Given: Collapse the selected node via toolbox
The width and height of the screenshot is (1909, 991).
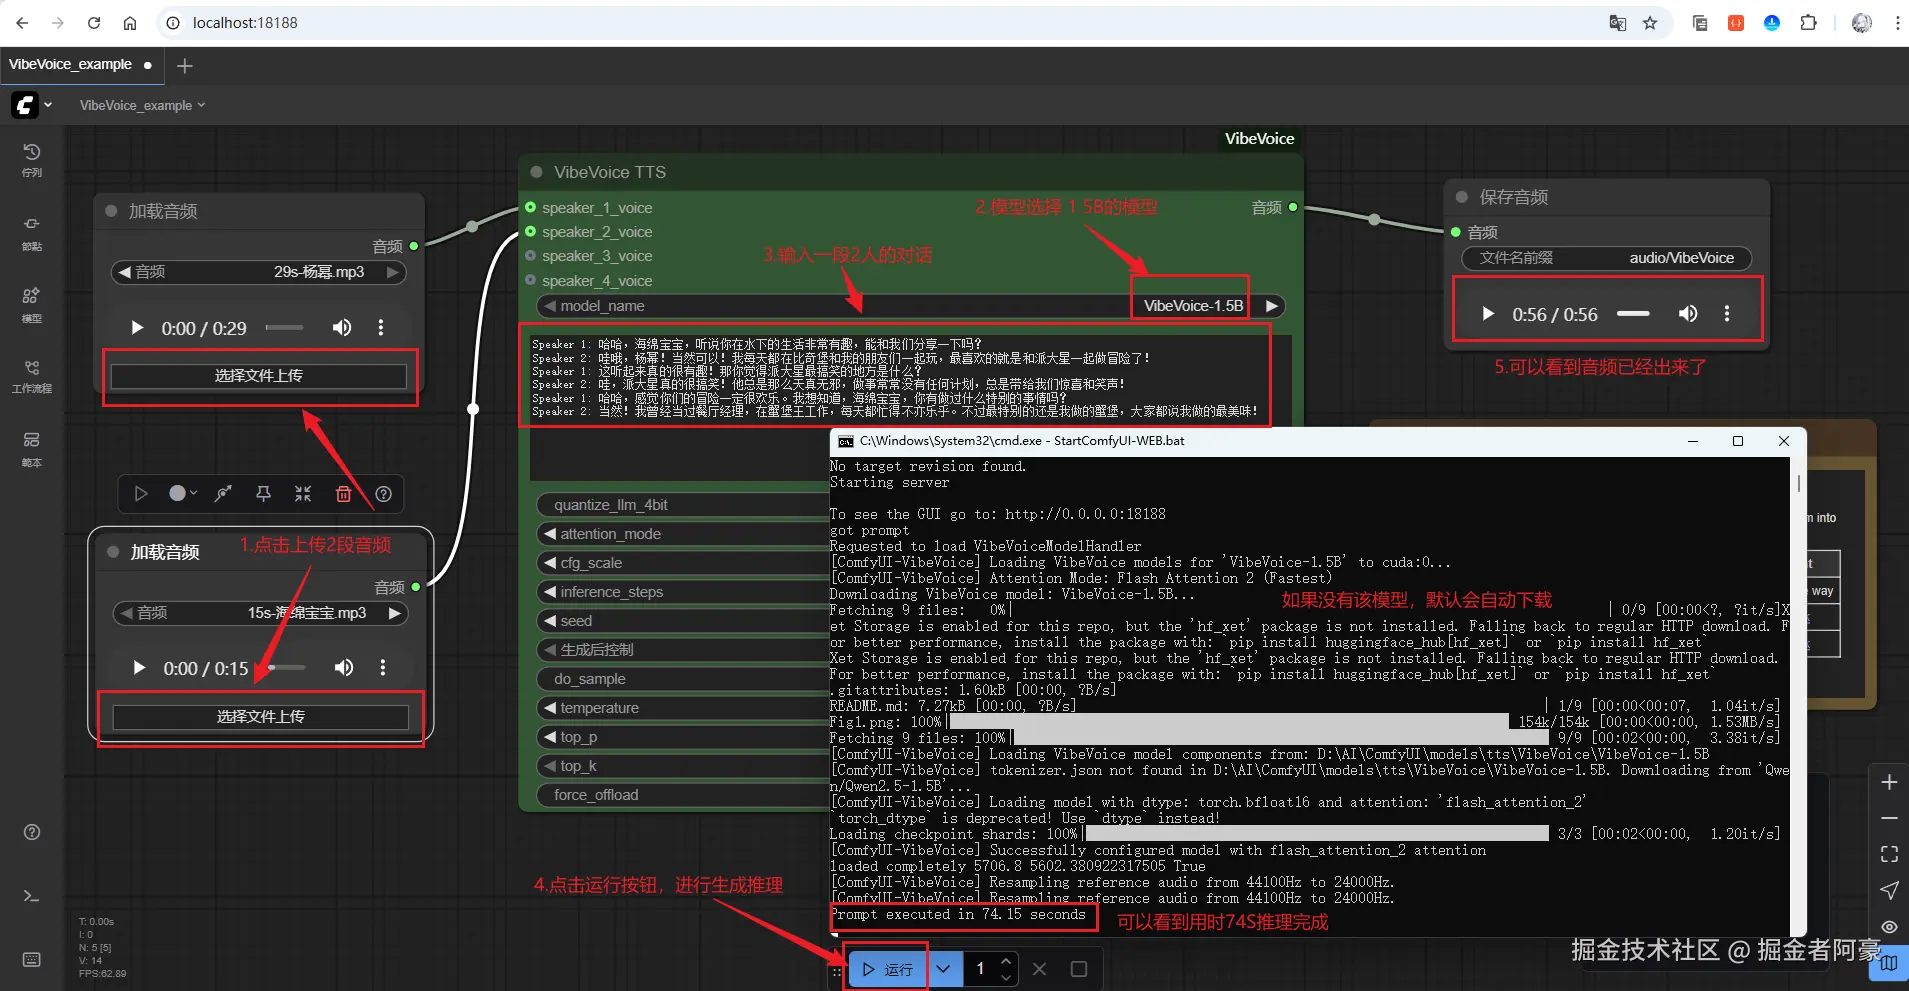Looking at the screenshot, I should click(x=303, y=494).
